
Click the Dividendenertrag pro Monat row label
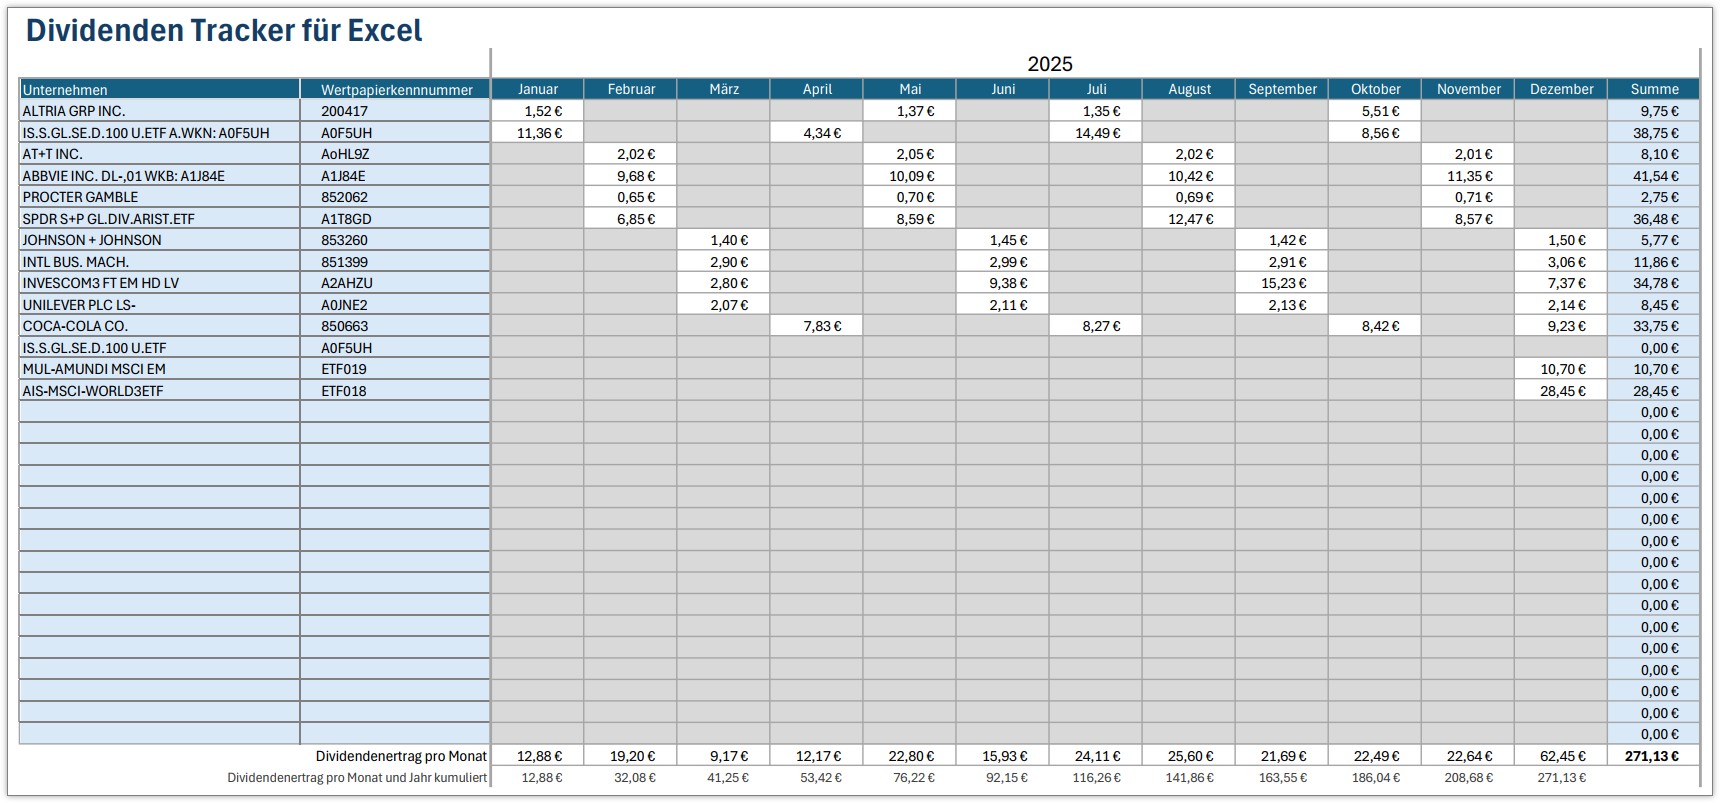(x=401, y=756)
